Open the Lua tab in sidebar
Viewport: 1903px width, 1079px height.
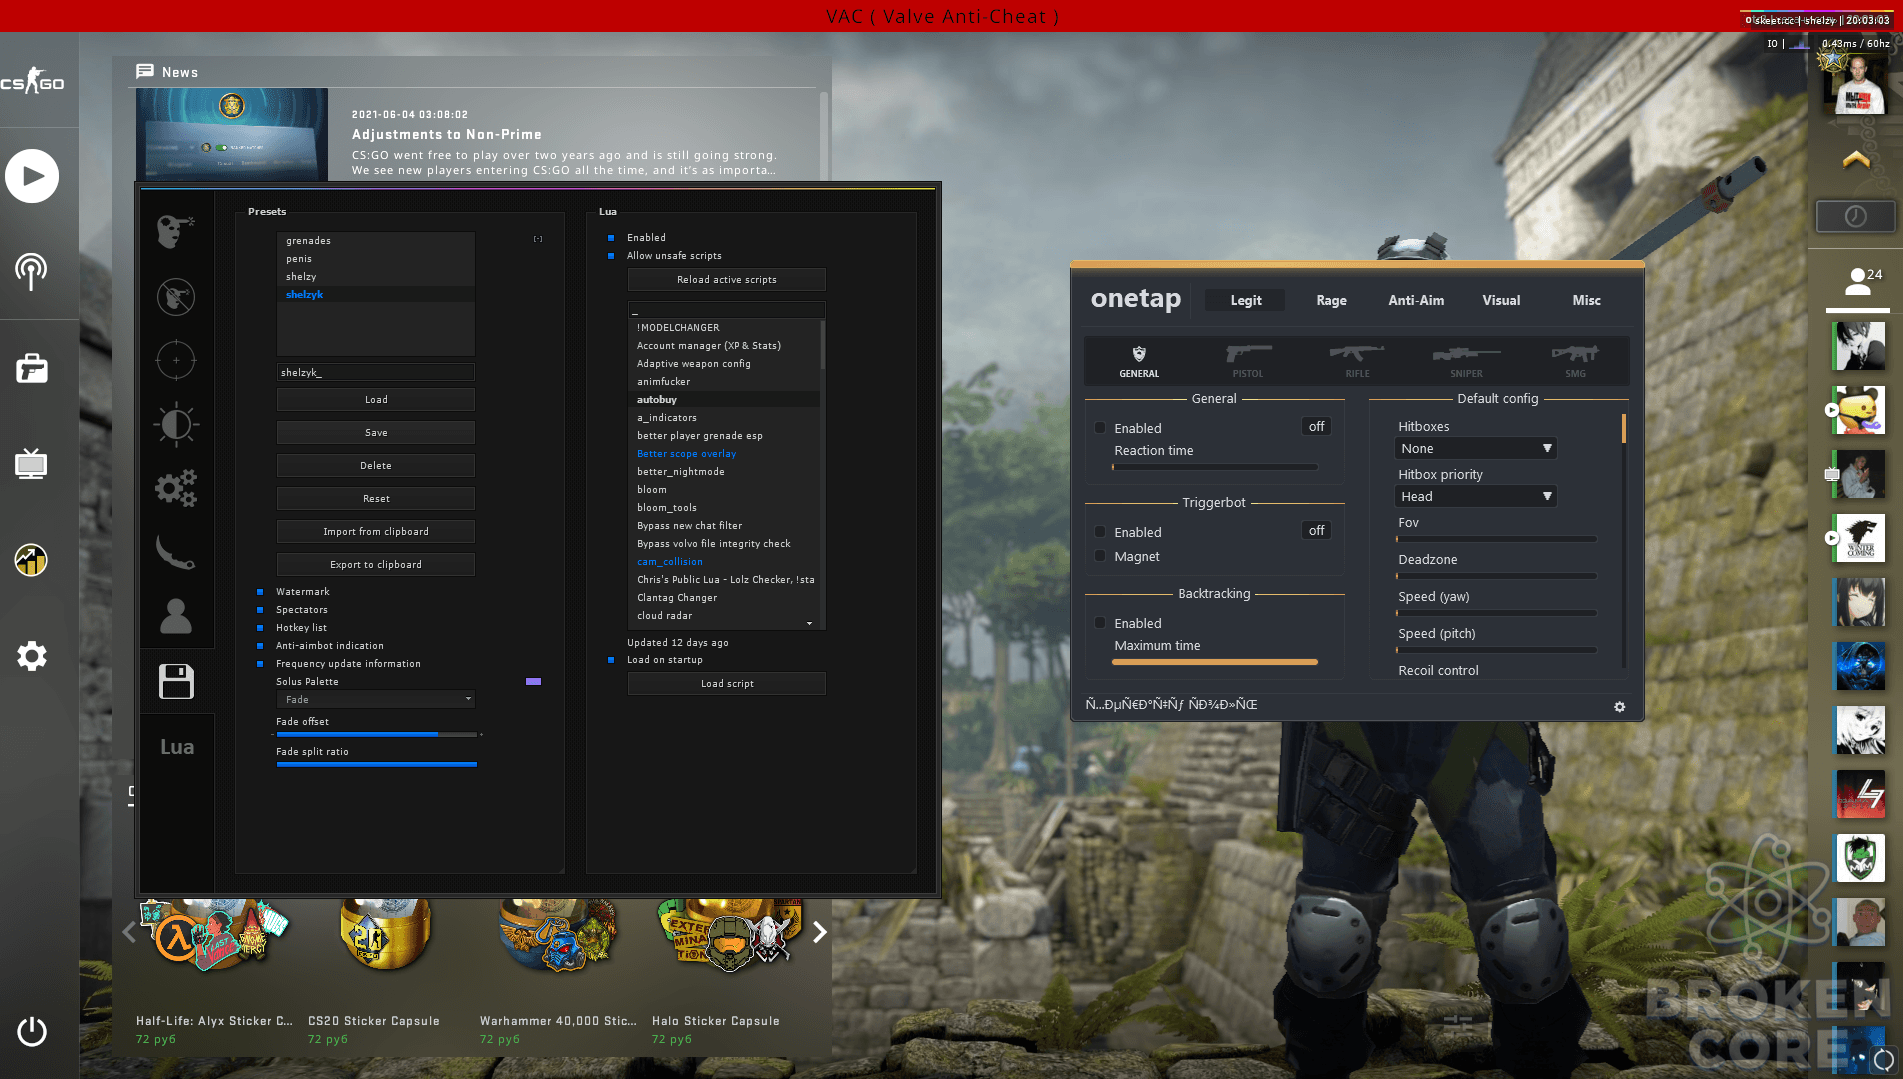(177, 747)
